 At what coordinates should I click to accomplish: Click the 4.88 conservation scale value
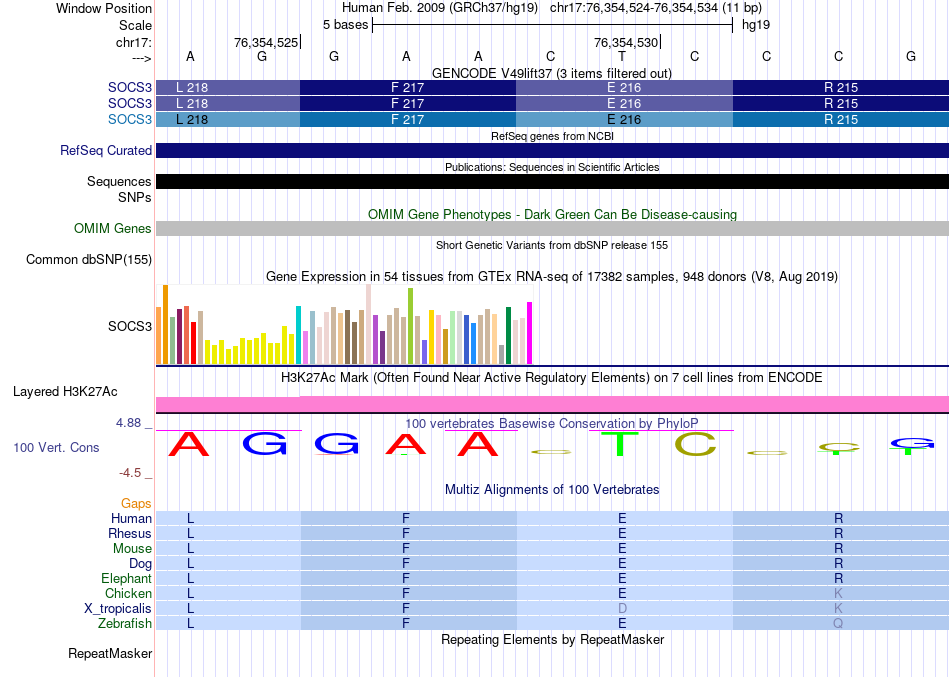click(128, 422)
